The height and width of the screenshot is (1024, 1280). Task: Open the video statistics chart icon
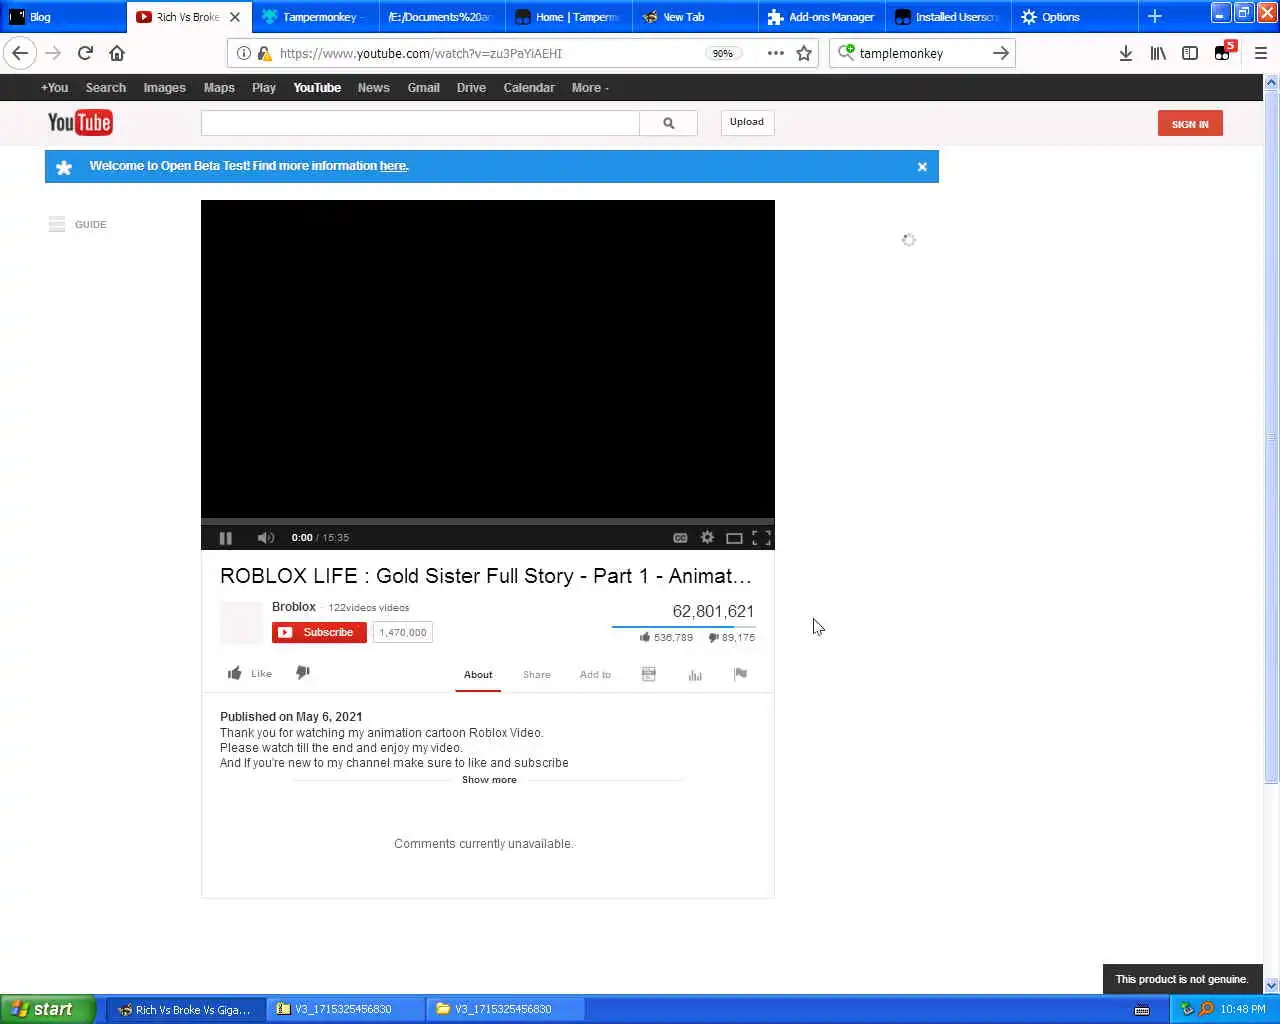click(x=695, y=675)
